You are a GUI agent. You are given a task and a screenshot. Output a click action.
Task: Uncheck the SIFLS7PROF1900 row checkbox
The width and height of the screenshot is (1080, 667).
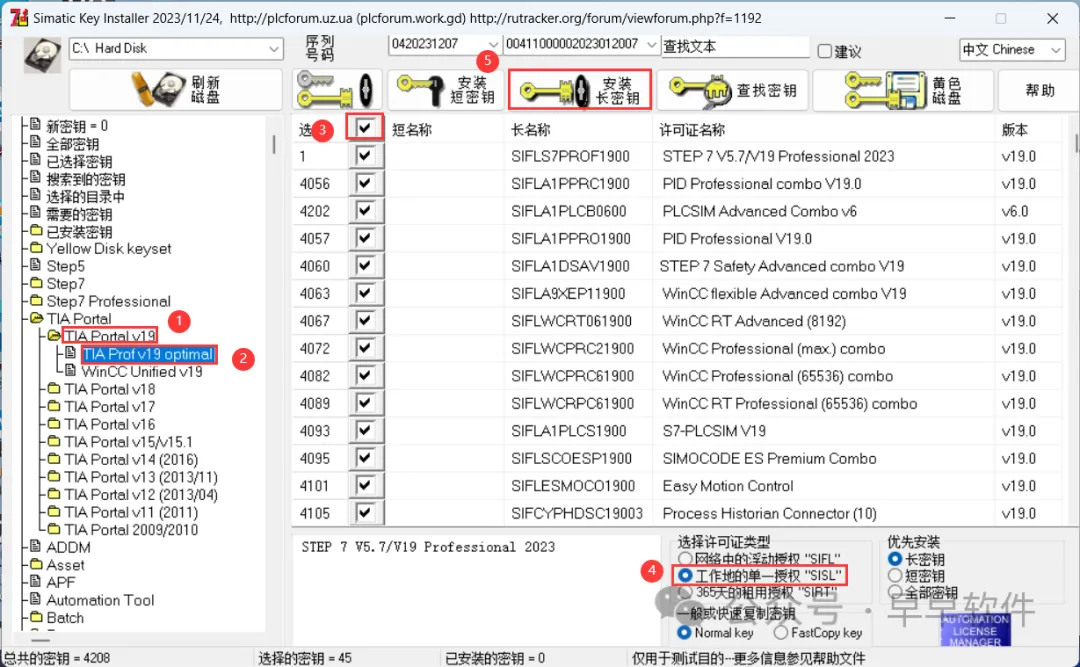pos(365,156)
